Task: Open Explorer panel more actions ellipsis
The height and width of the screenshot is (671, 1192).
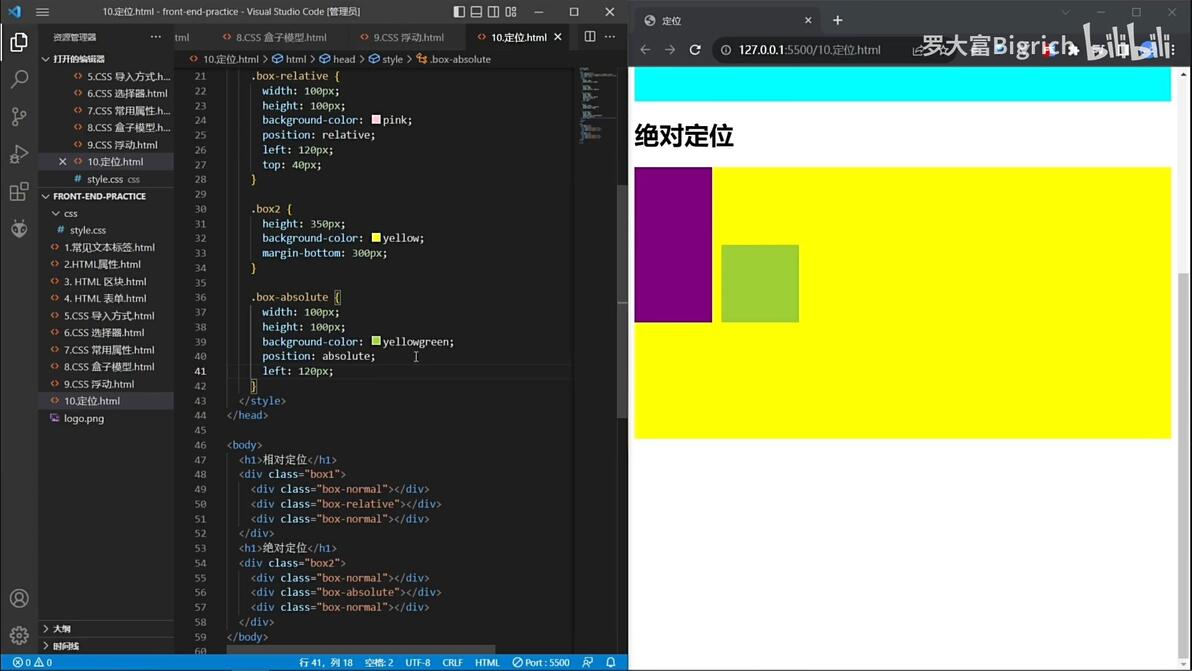Action: click(x=156, y=36)
